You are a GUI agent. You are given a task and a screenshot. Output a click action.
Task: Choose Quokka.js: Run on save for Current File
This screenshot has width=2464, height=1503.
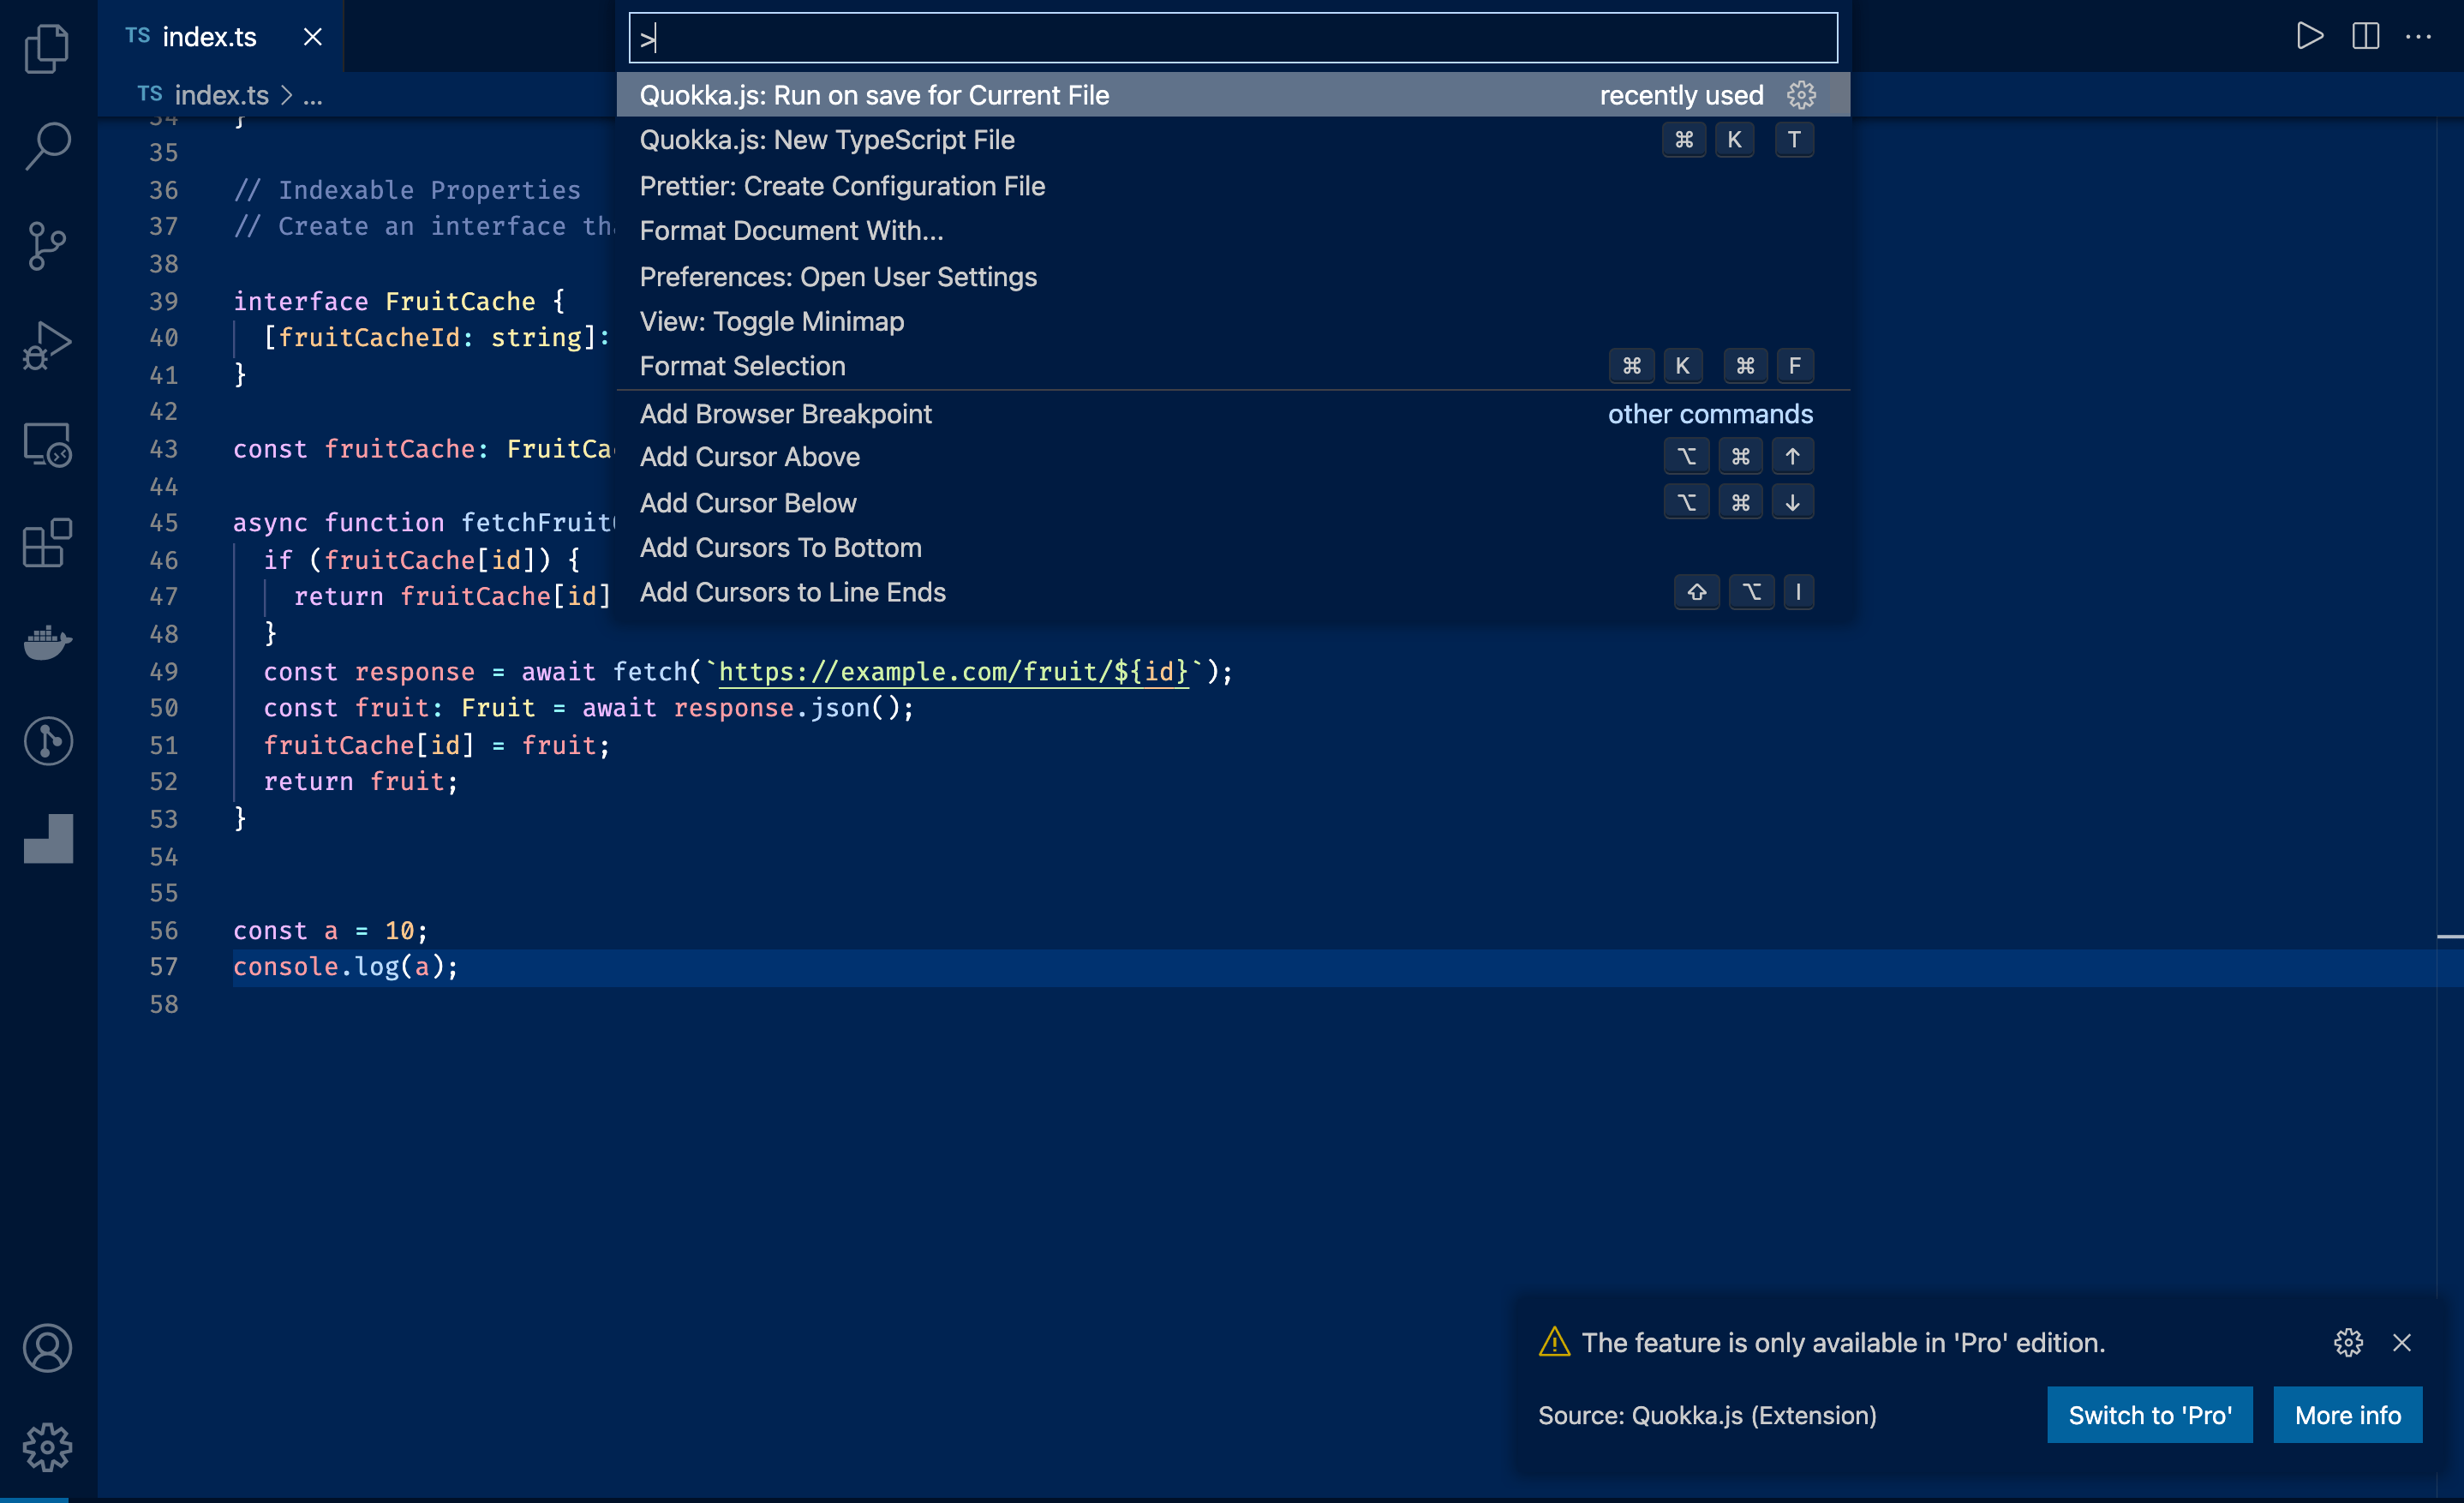(x=874, y=95)
